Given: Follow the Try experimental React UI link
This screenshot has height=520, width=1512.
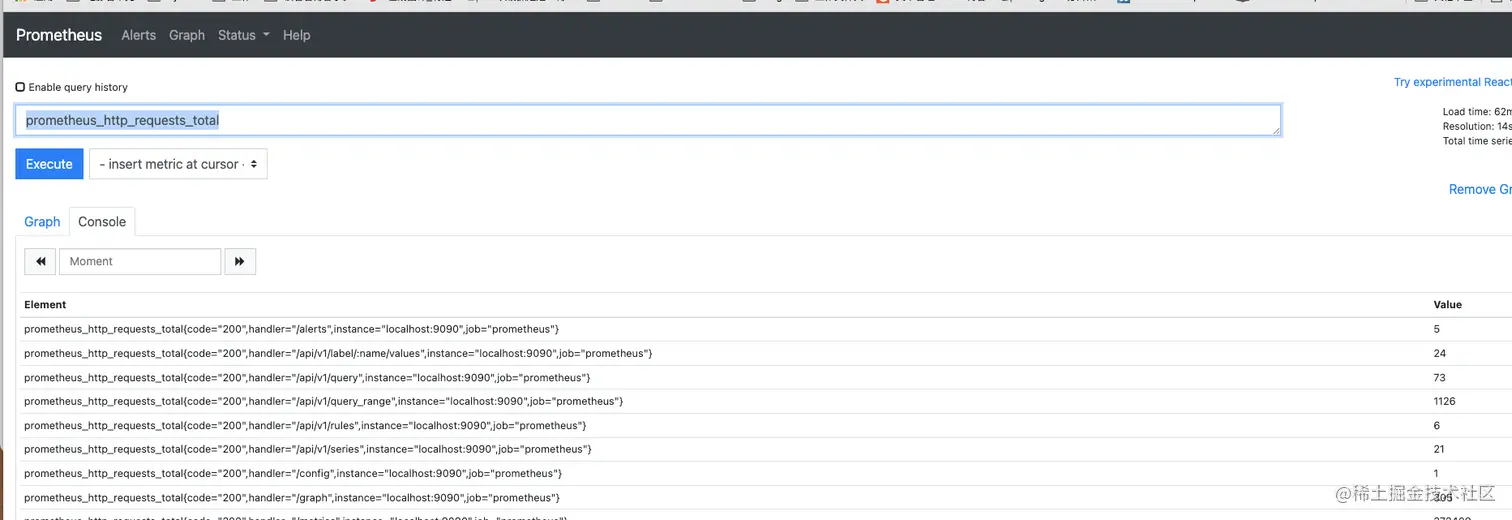Looking at the screenshot, I should (1452, 82).
